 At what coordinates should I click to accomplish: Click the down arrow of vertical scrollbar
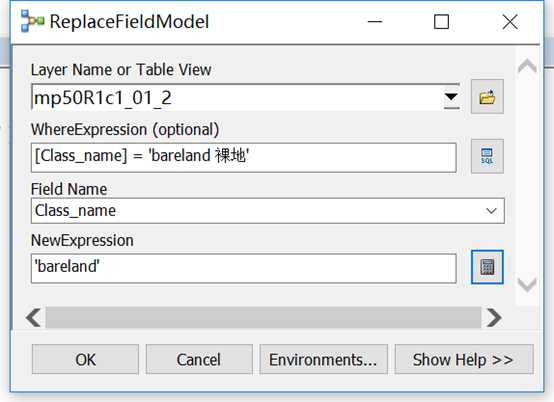pos(527,285)
